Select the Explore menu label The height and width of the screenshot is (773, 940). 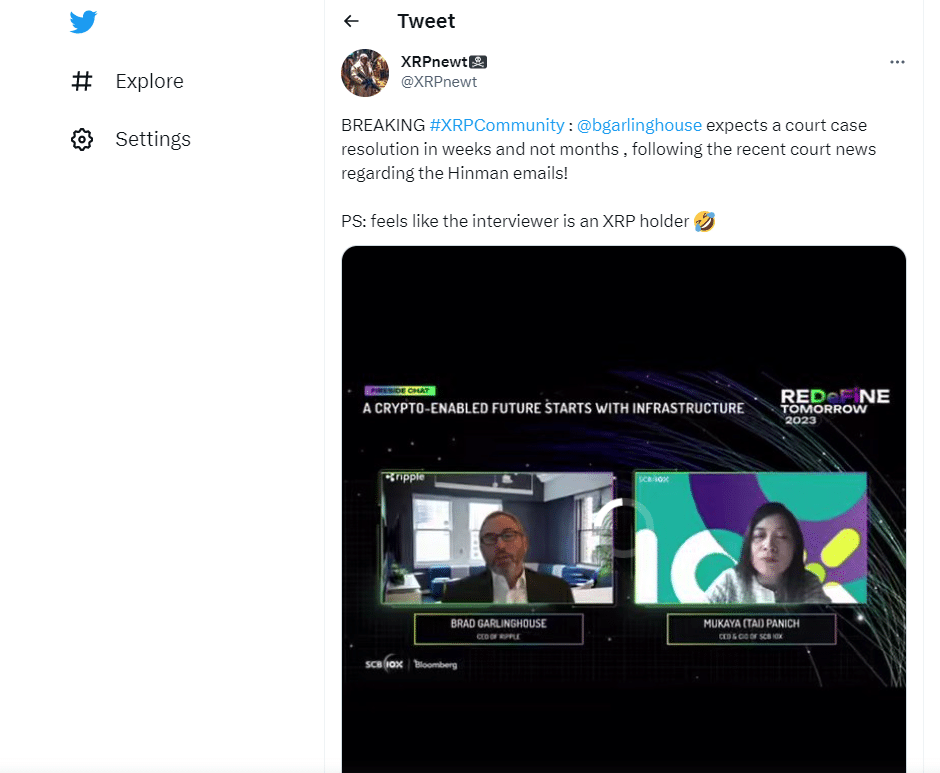pos(149,81)
